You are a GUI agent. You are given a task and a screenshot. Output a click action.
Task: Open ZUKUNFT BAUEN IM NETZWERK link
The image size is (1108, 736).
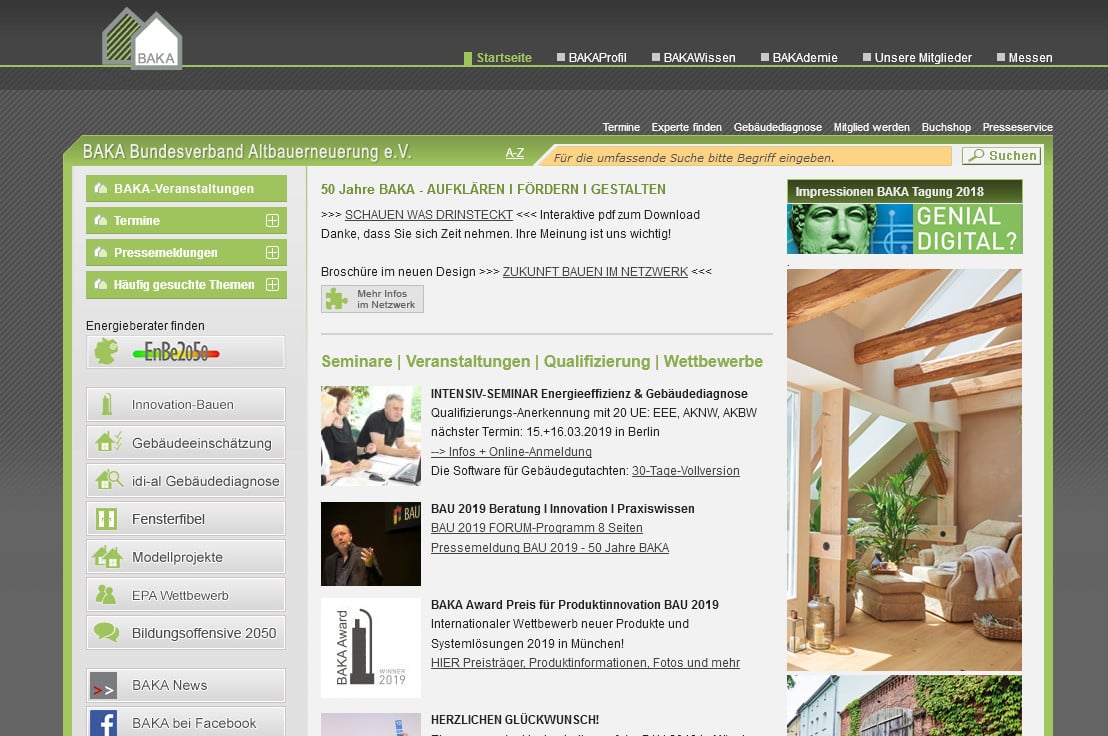[595, 272]
